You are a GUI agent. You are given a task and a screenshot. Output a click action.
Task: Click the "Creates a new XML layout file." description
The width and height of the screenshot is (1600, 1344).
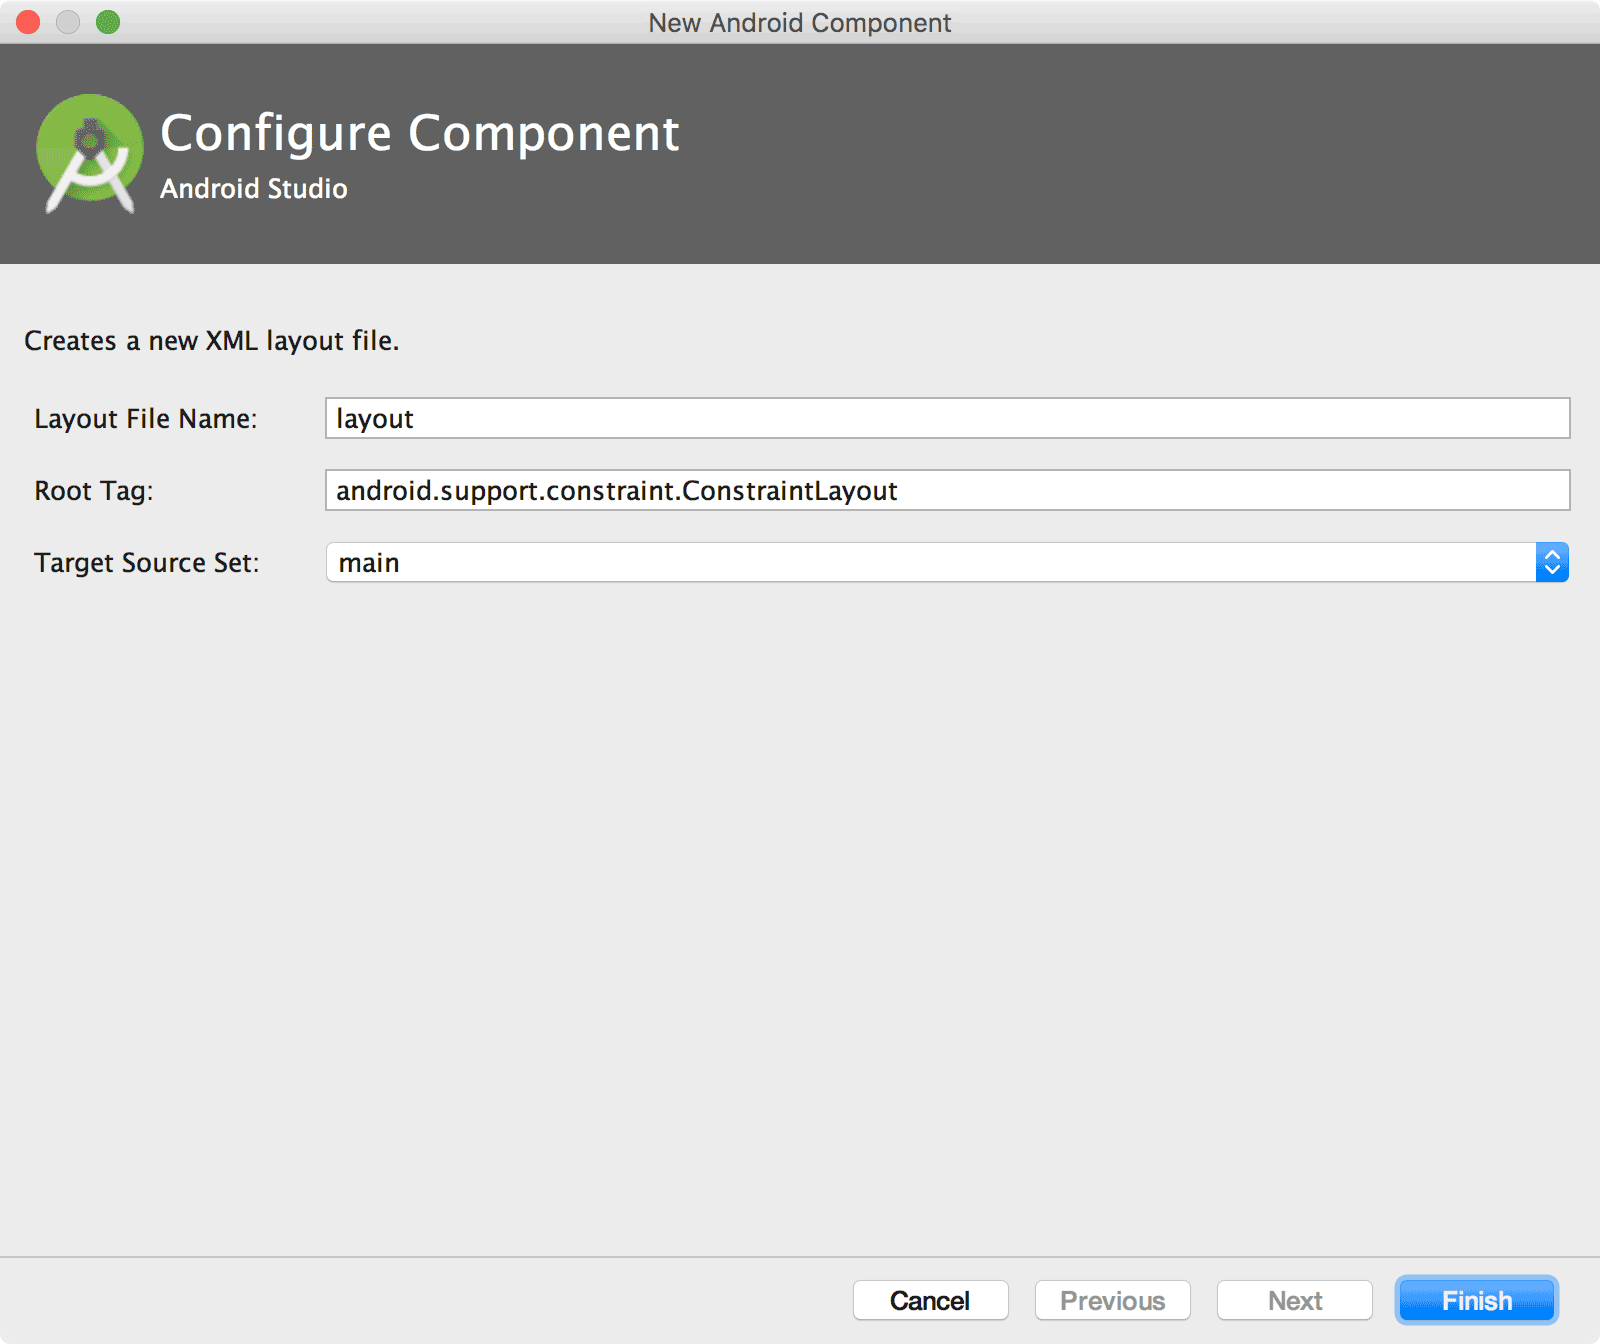click(212, 341)
